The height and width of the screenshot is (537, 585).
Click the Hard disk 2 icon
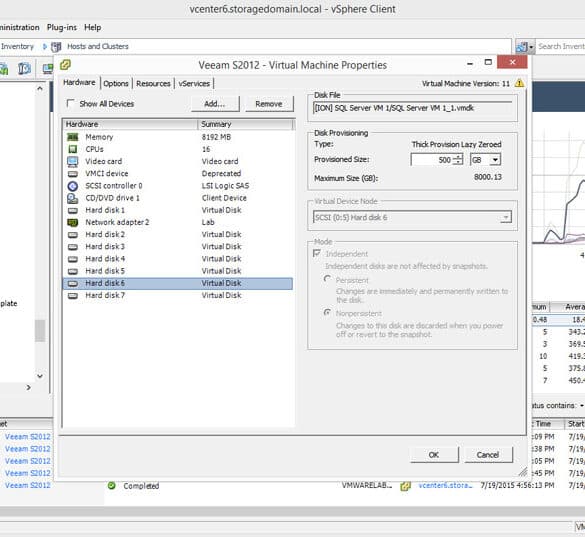(x=73, y=235)
